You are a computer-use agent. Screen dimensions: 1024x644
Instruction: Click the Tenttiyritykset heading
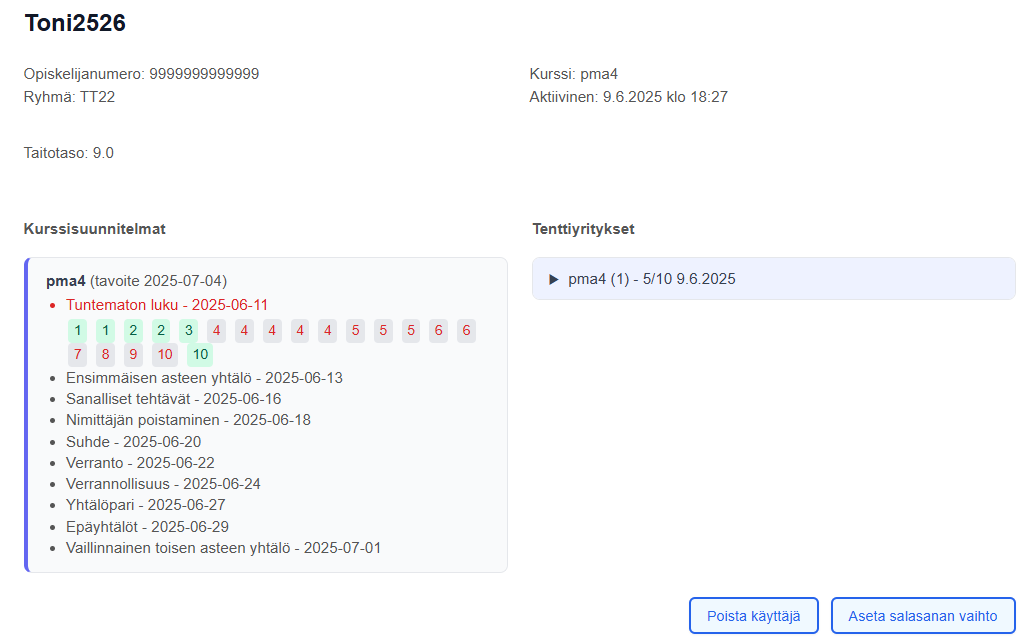[x=583, y=229]
